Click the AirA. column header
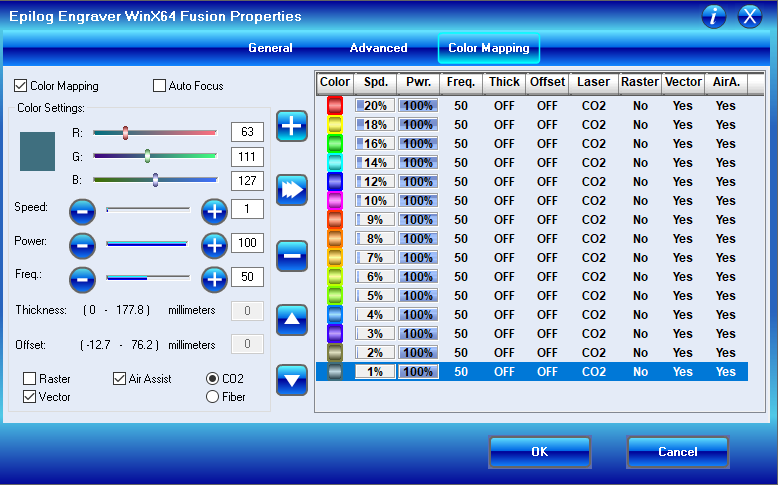 [x=726, y=82]
